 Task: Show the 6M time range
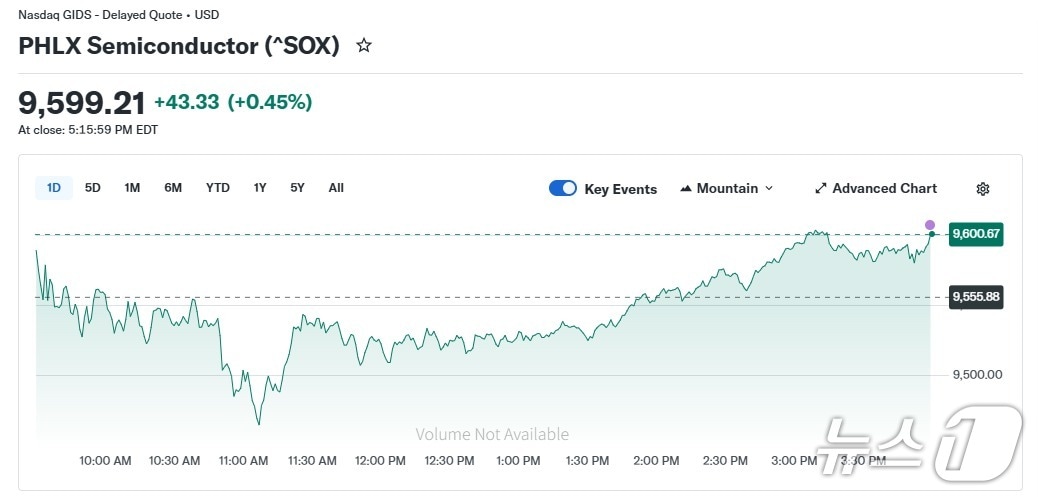tap(173, 187)
